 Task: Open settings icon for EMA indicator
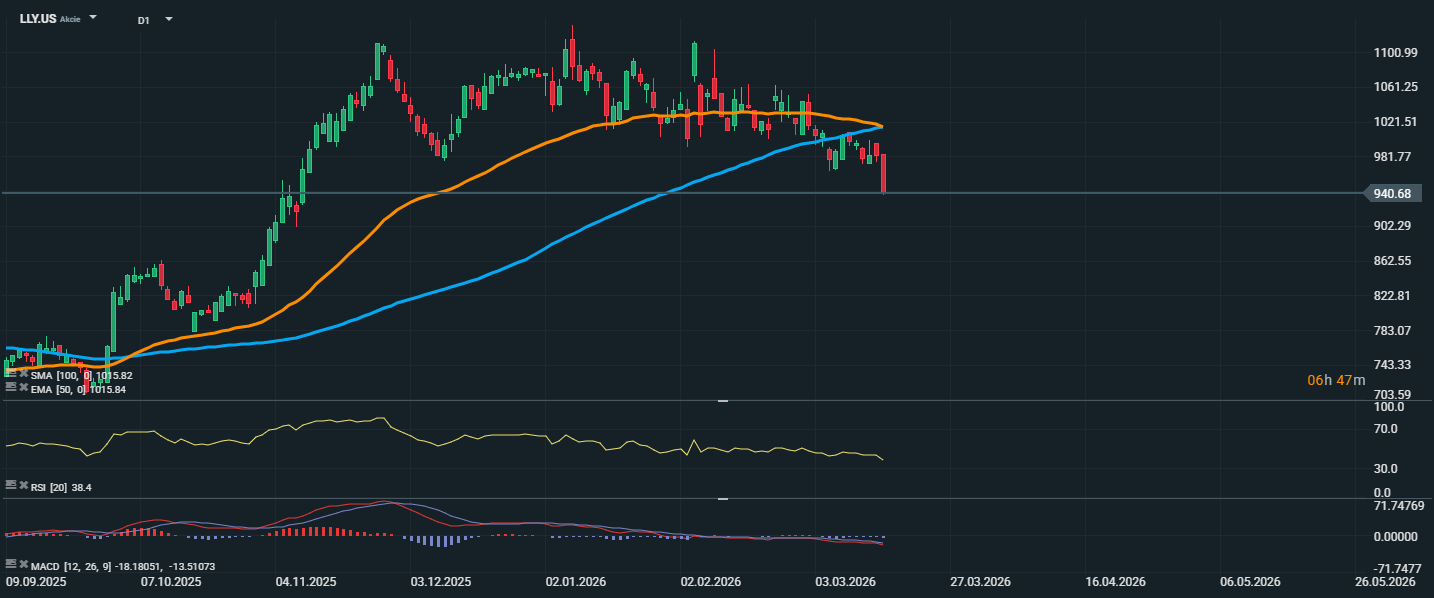point(10,388)
